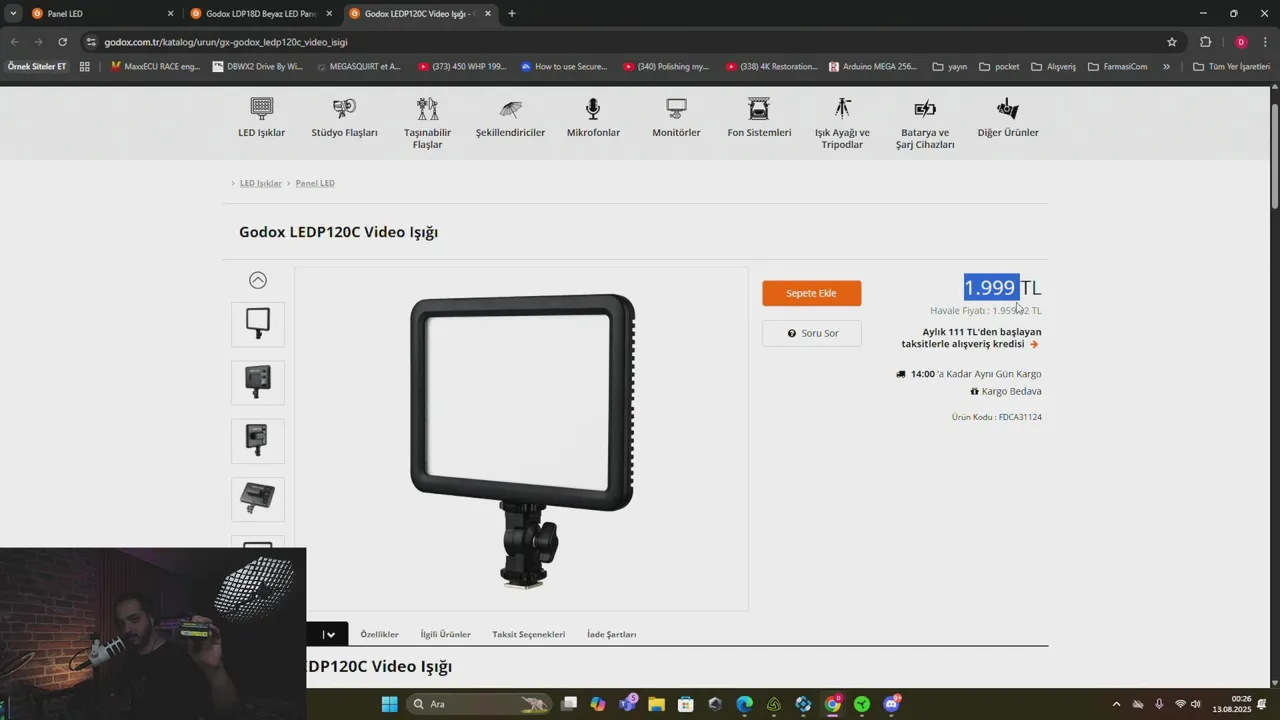Click the address bar URL field
This screenshot has width=1280, height=720.
click(630, 42)
